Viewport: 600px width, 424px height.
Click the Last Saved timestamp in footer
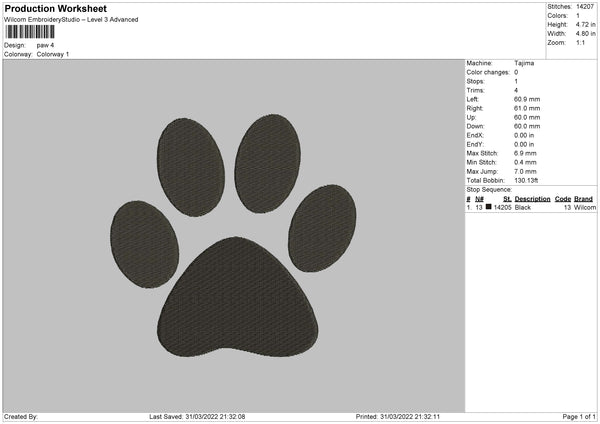(x=196, y=417)
